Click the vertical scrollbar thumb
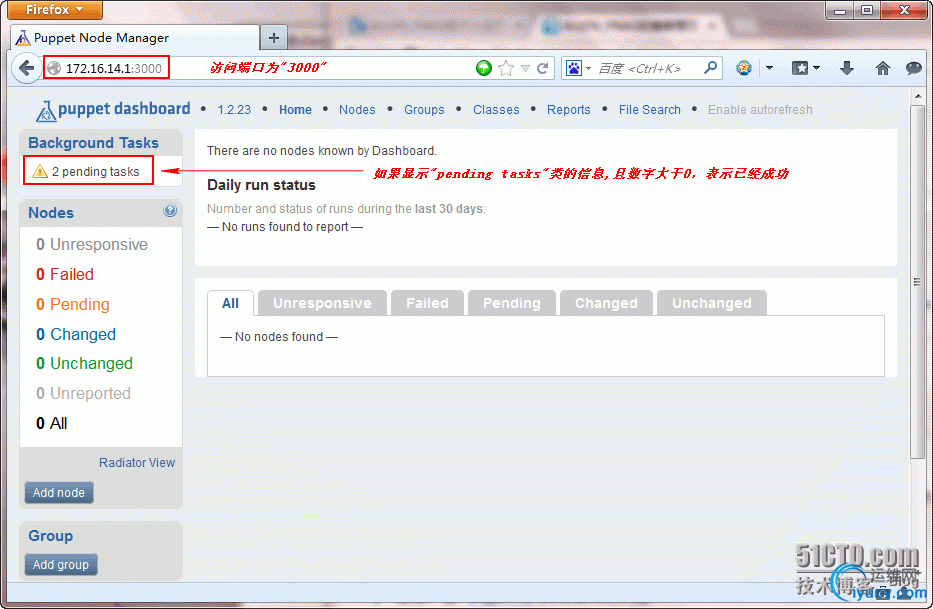This screenshot has height=609, width=933. pyautogui.click(x=917, y=282)
